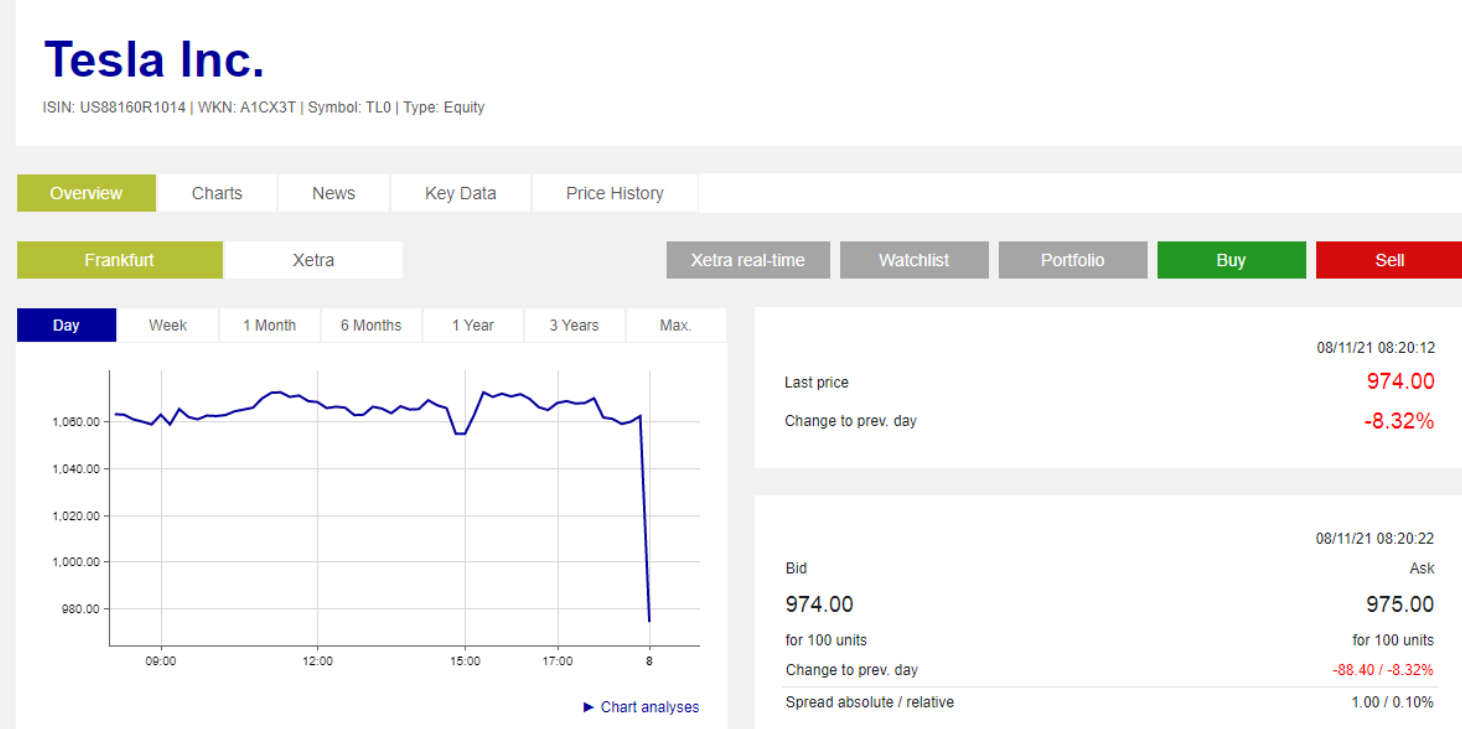Click the spread value 1.00 / 0.10%
1462x729 pixels.
point(1392,702)
